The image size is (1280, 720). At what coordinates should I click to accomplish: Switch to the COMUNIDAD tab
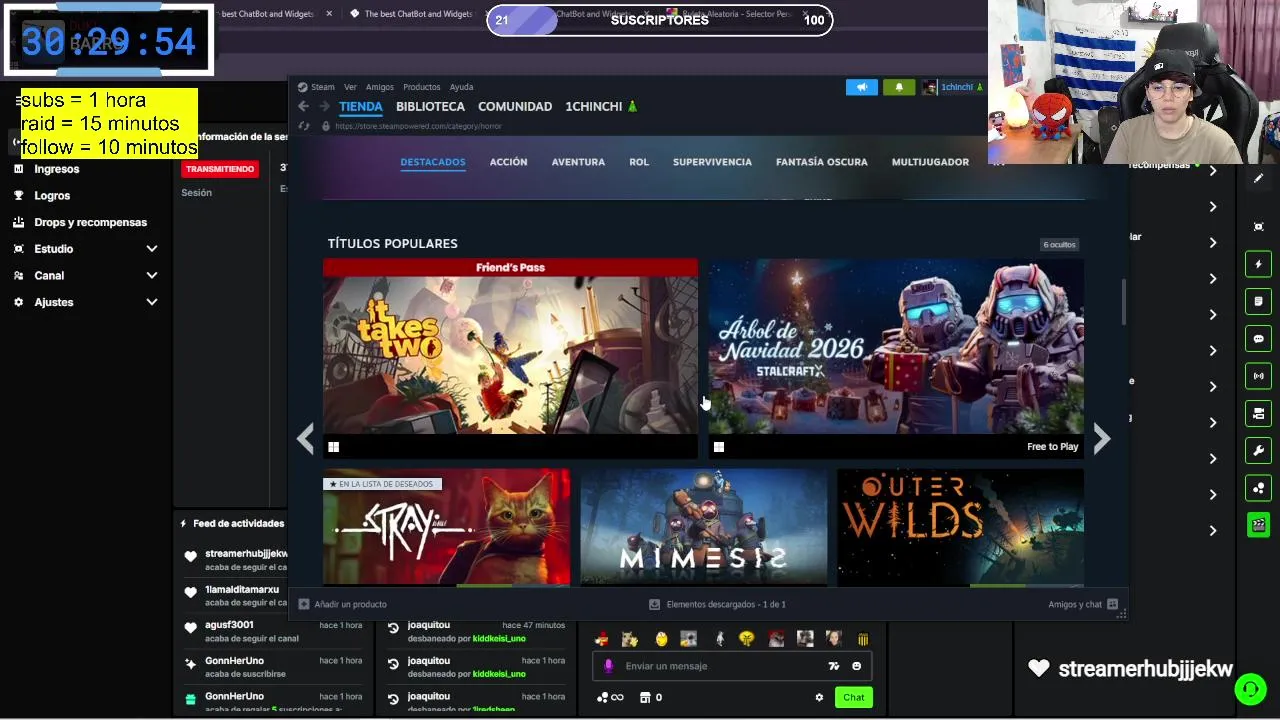click(515, 106)
